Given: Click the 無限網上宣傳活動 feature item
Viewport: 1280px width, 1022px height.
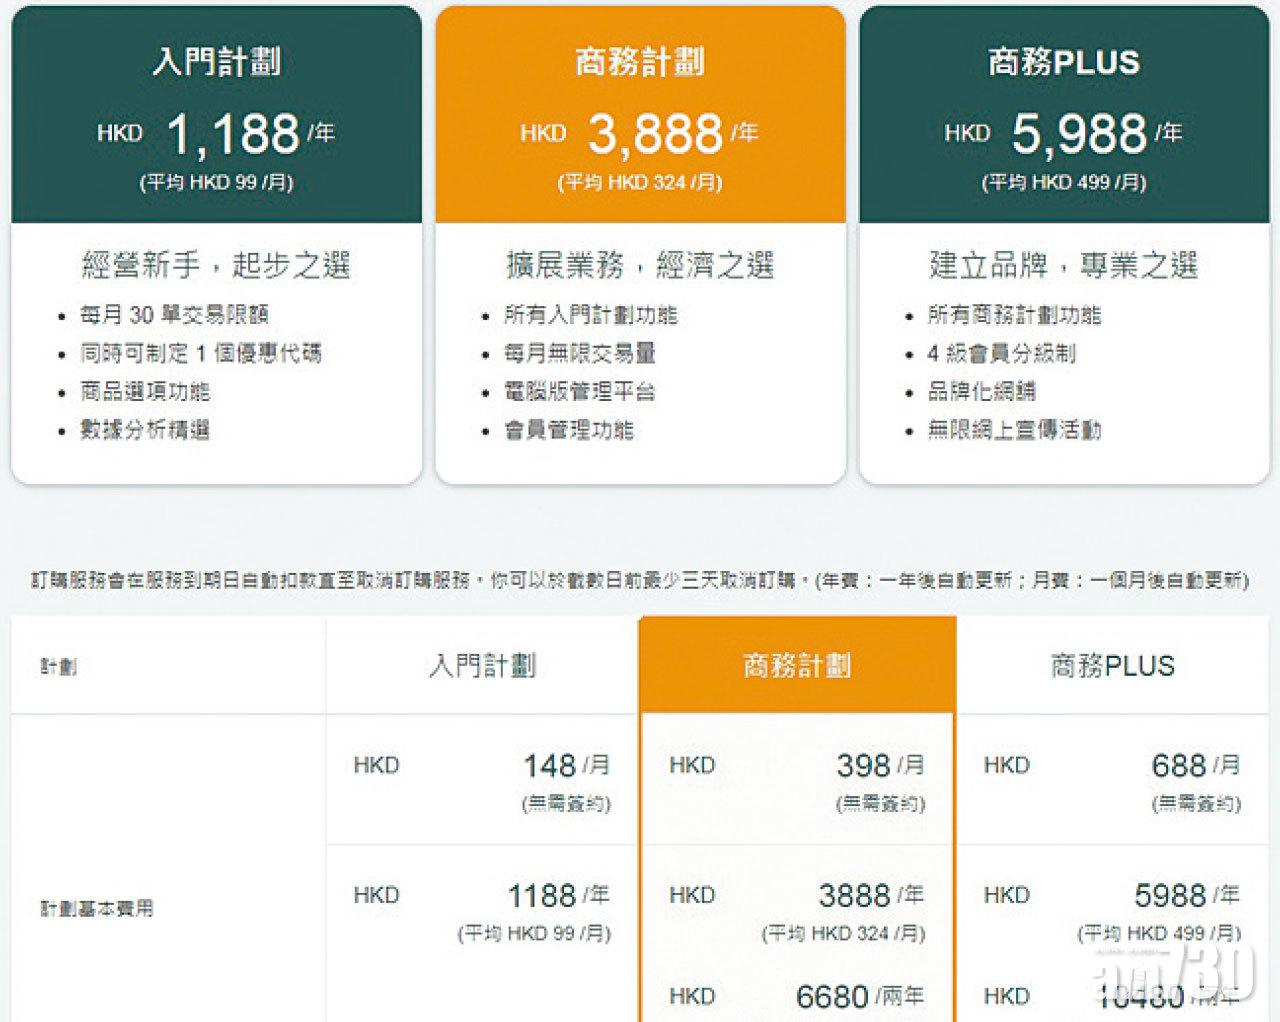Looking at the screenshot, I should click(1014, 430).
